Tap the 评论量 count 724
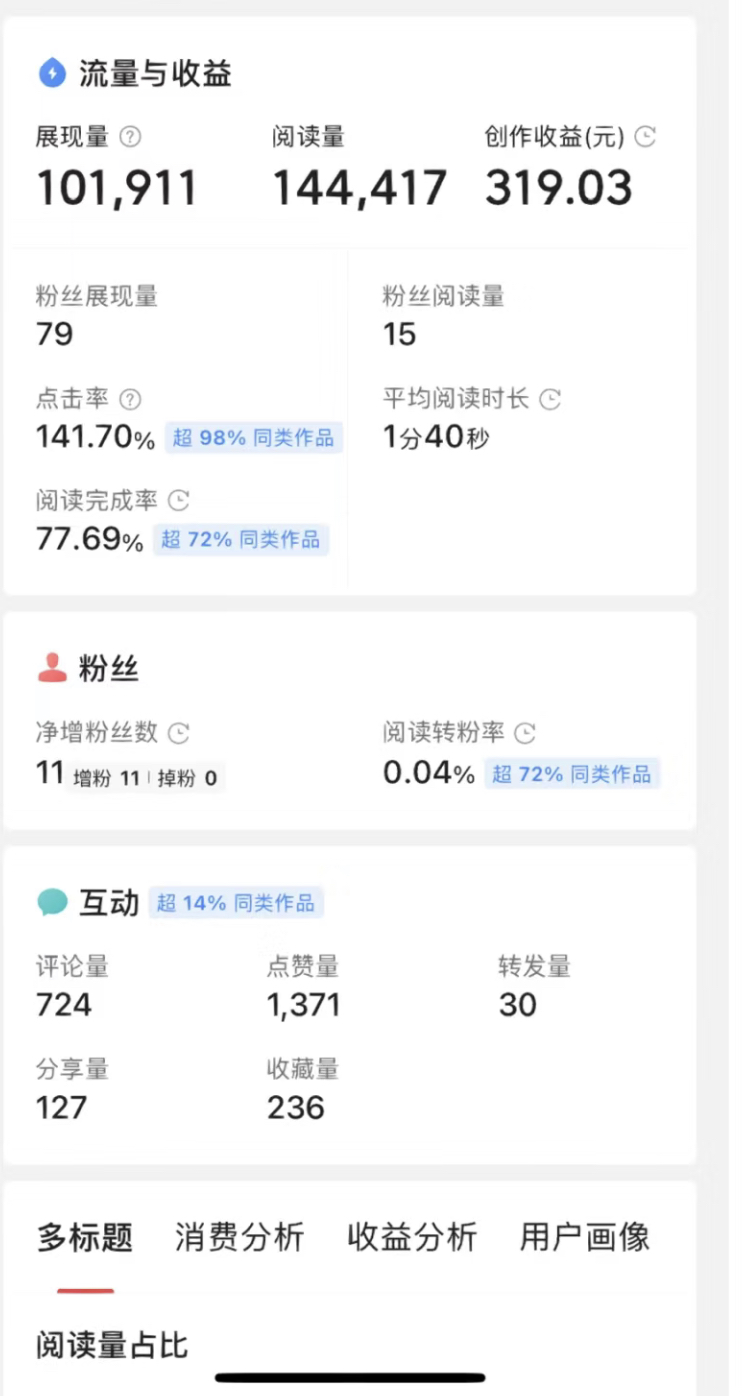744x1396 pixels. 64,1005
